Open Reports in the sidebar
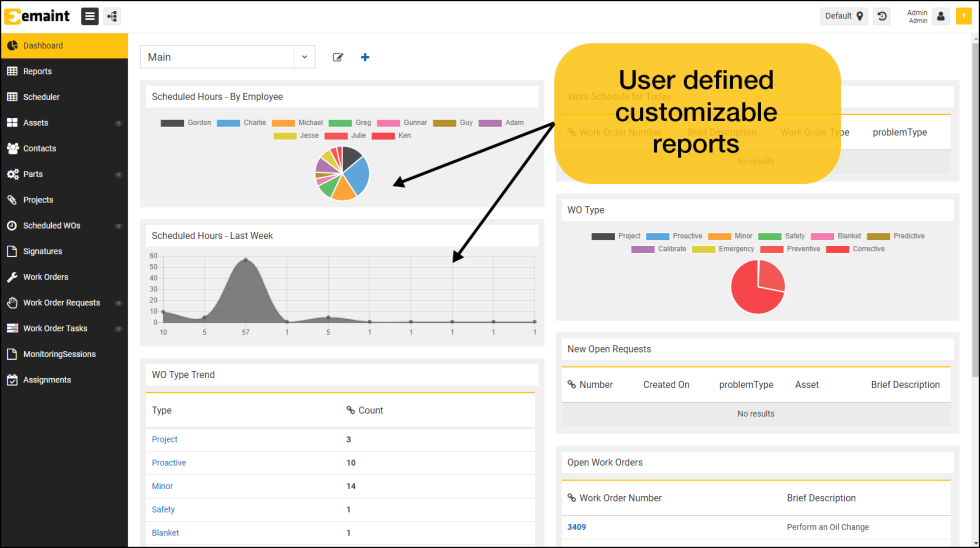The height and width of the screenshot is (548, 980). [x=37, y=71]
